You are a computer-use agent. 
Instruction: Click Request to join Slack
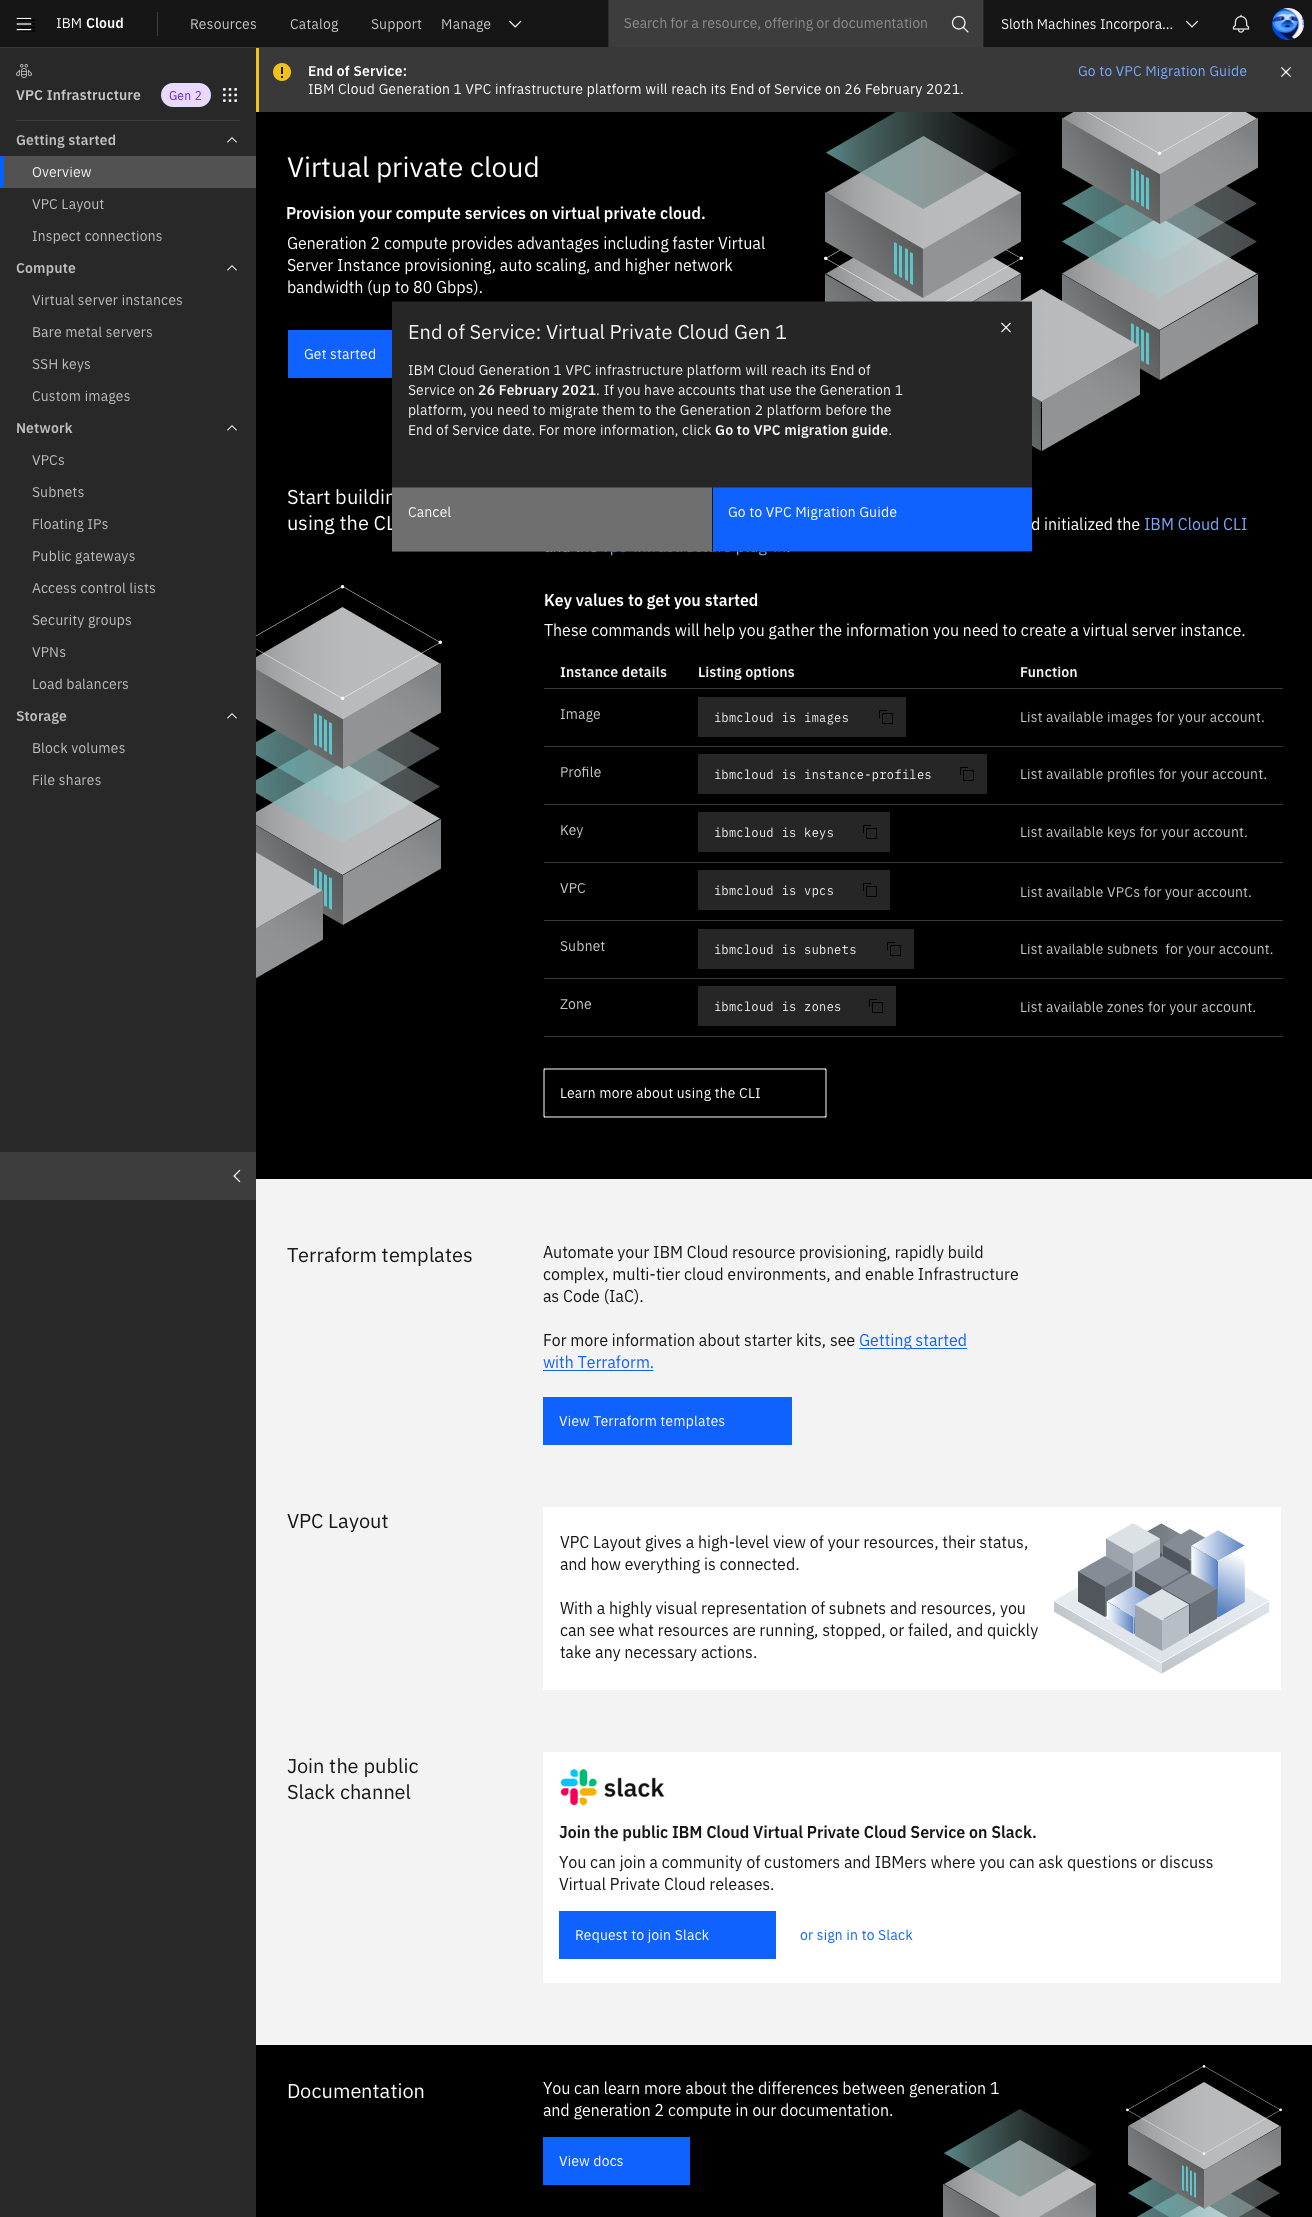pos(667,1935)
